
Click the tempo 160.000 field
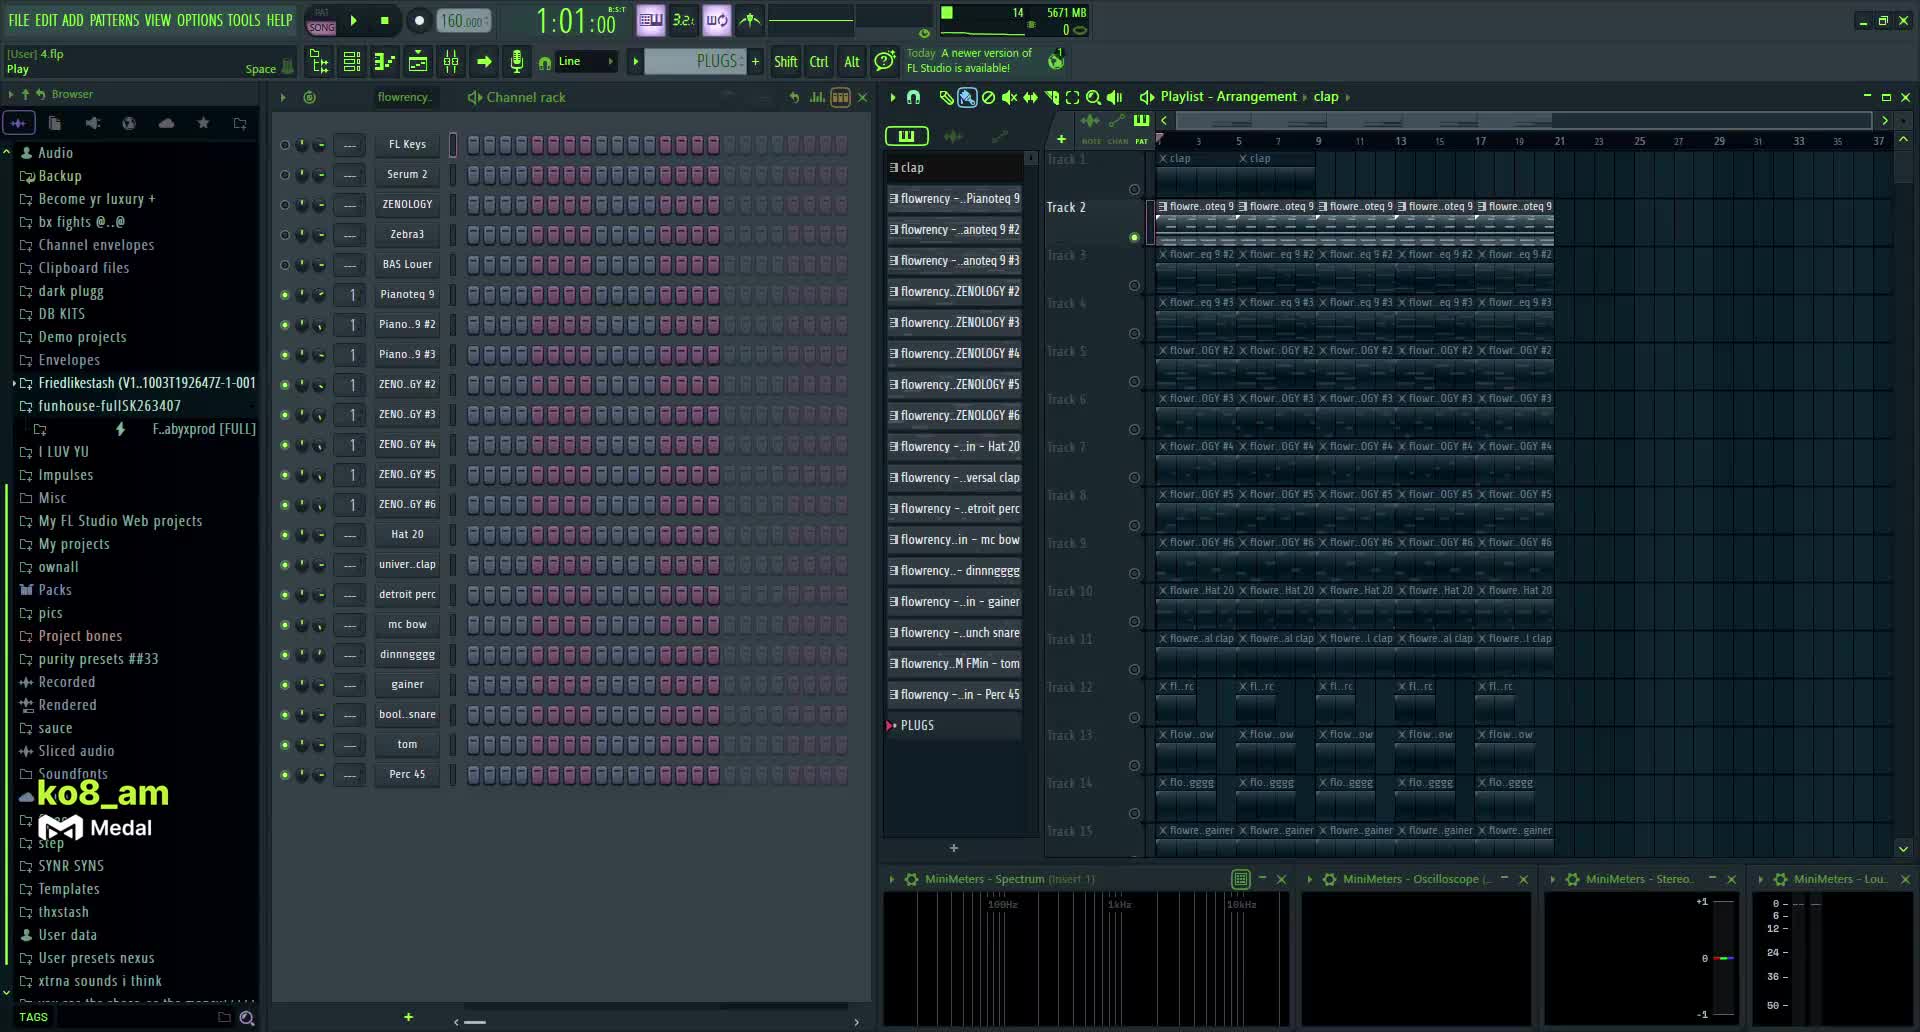(465, 20)
